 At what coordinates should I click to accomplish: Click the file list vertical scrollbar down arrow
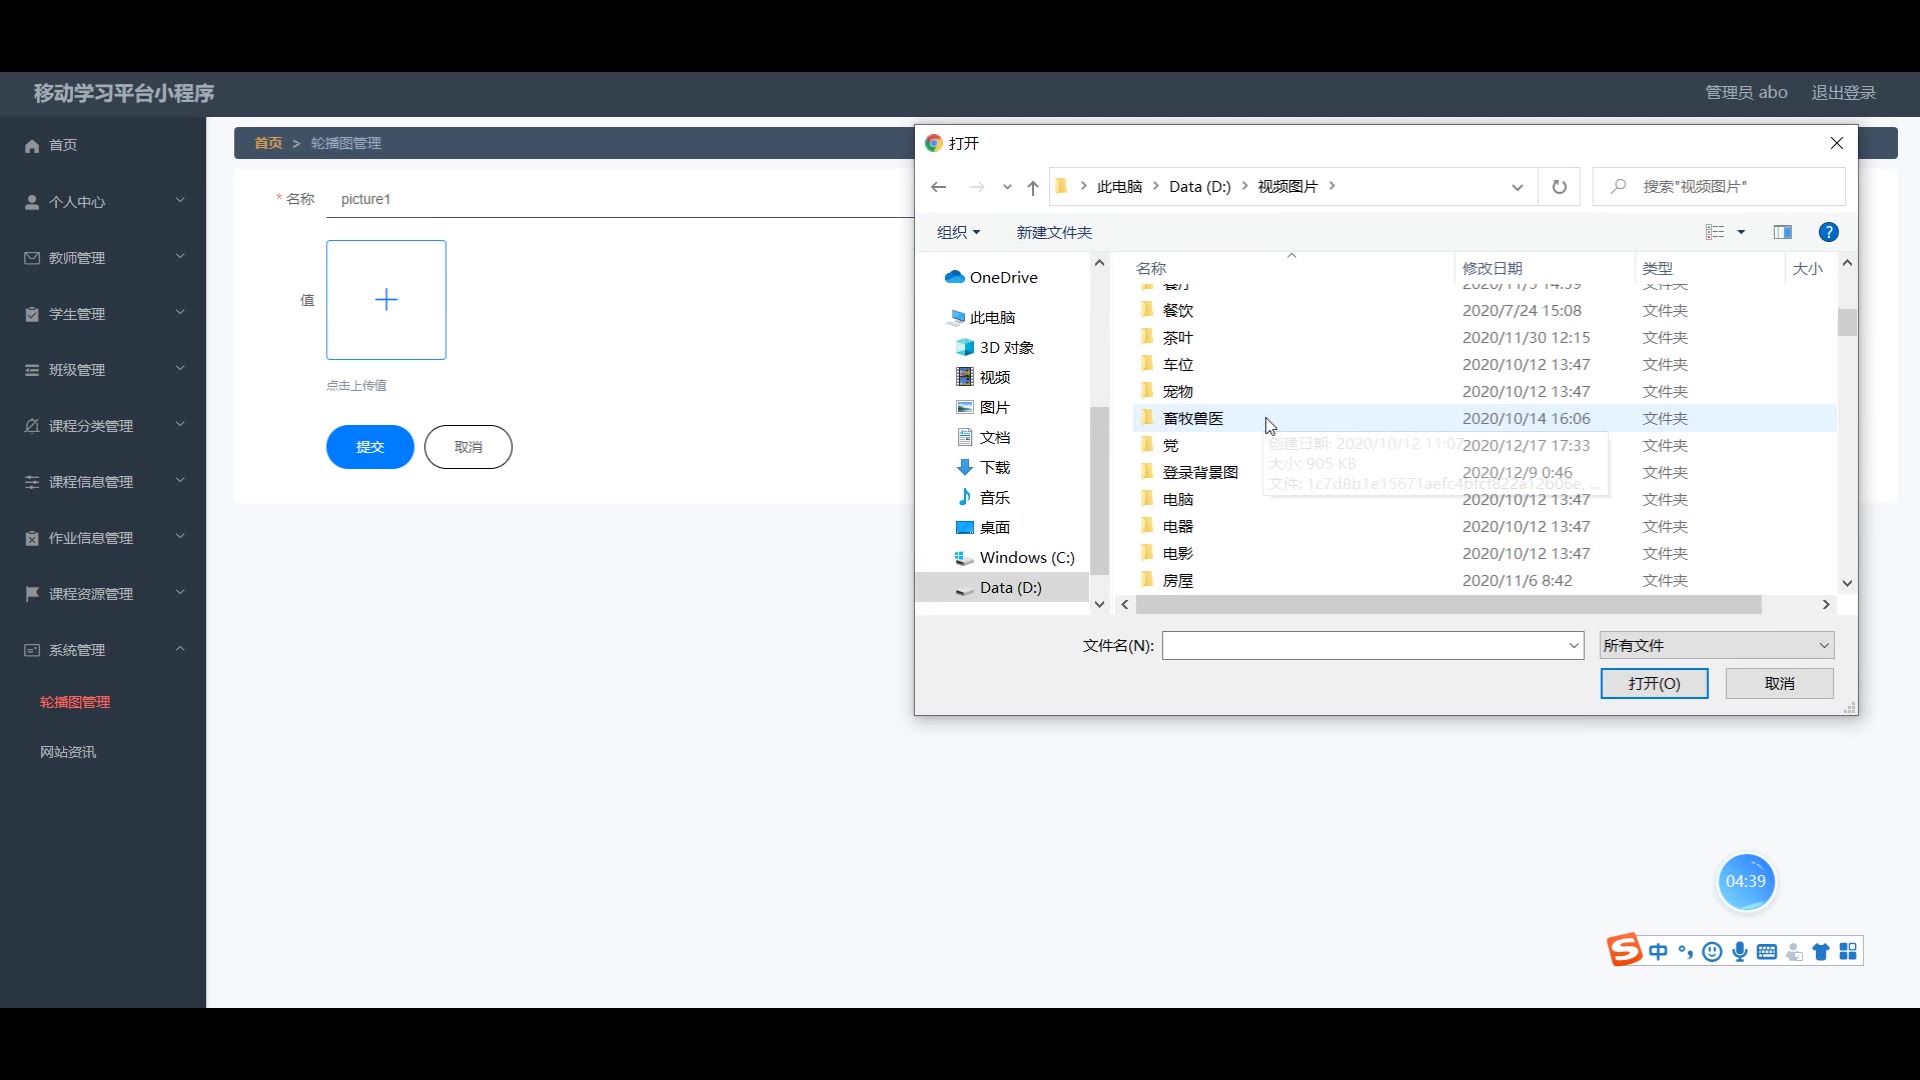click(x=1847, y=583)
